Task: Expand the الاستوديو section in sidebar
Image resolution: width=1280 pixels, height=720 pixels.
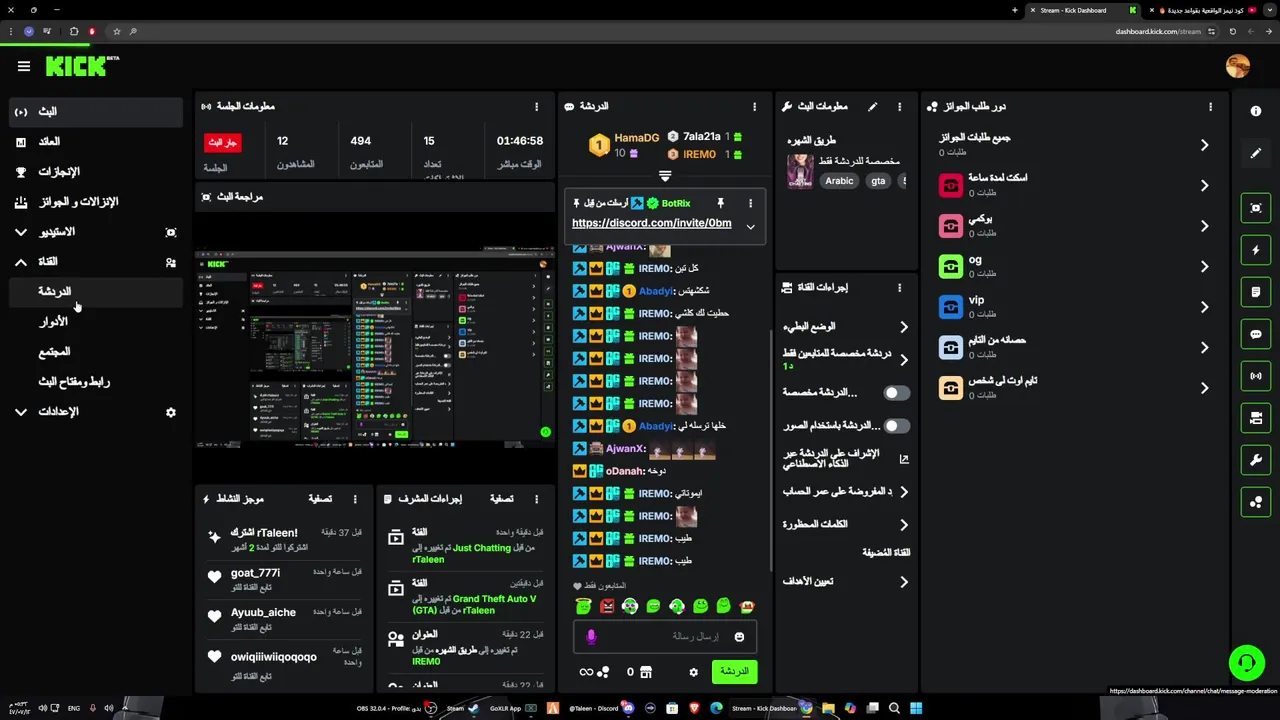Action: pos(21,232)
